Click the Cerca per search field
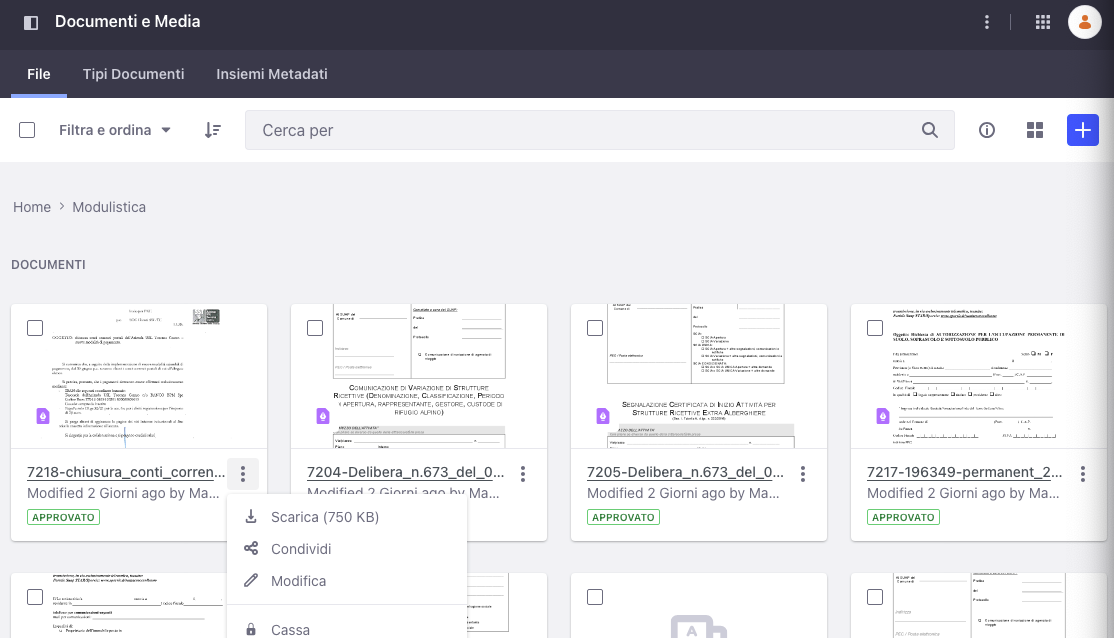 (580, 130)
